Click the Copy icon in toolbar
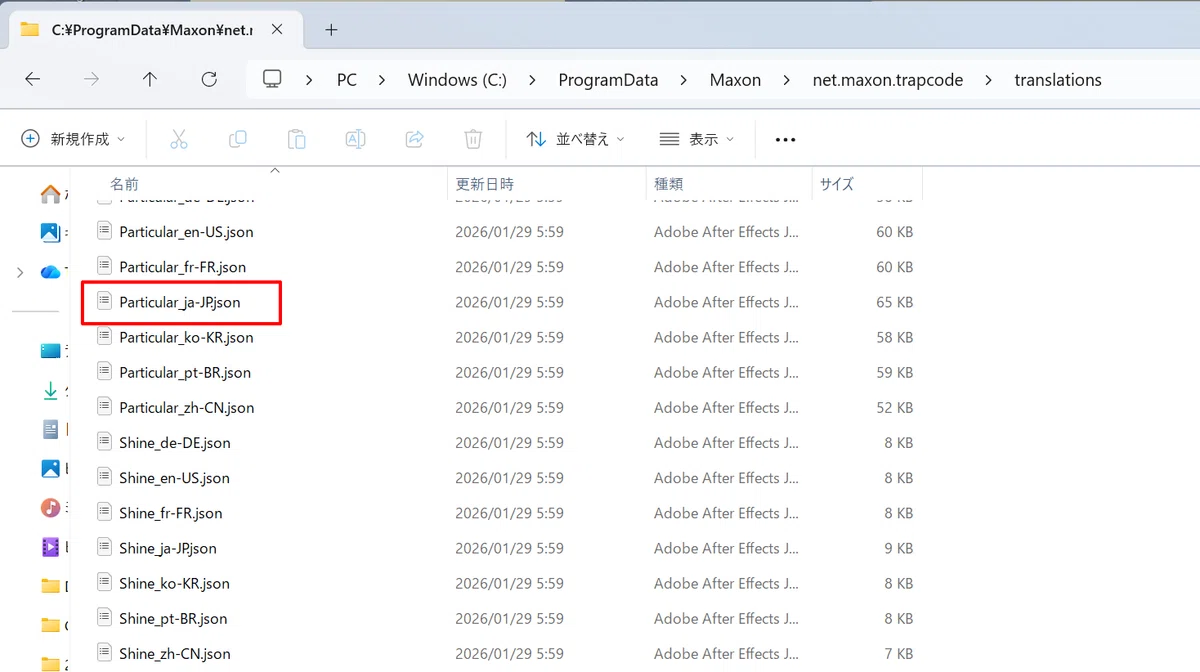This screenshot has width=1200, height=672. click(x=237, y=139)
